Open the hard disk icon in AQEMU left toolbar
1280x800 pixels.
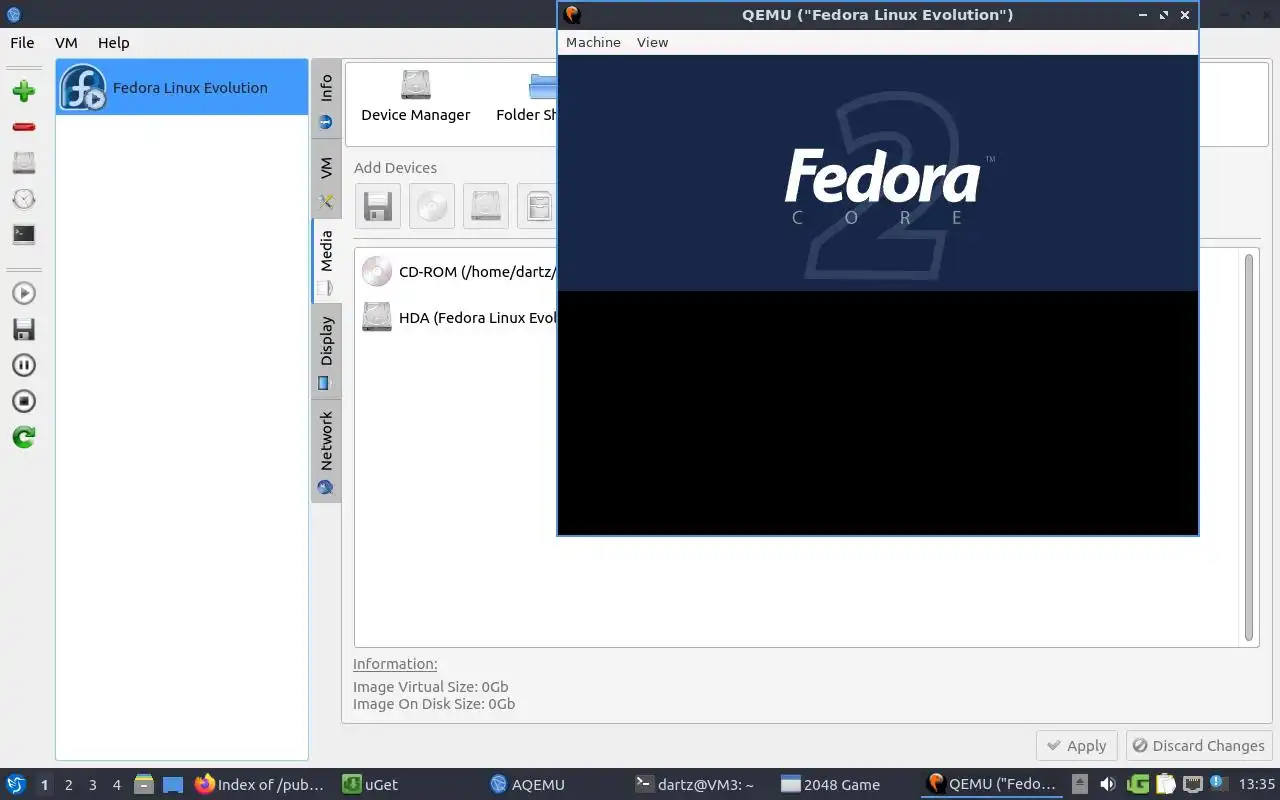coord(24,163)
